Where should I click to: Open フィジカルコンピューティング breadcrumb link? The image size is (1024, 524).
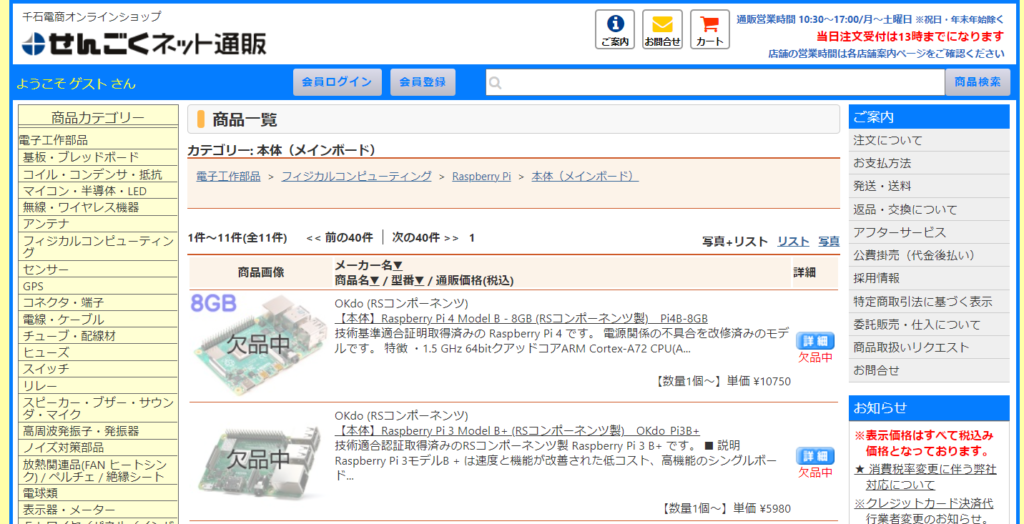(x=357, y=176)
